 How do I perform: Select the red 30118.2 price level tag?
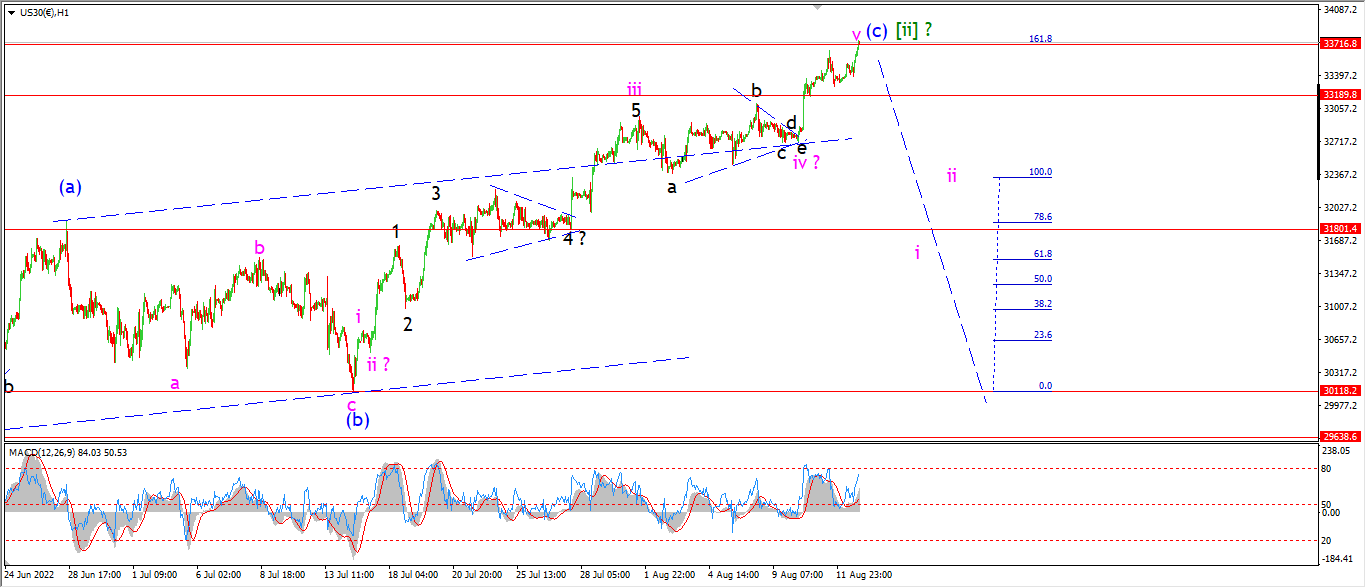1340,391
